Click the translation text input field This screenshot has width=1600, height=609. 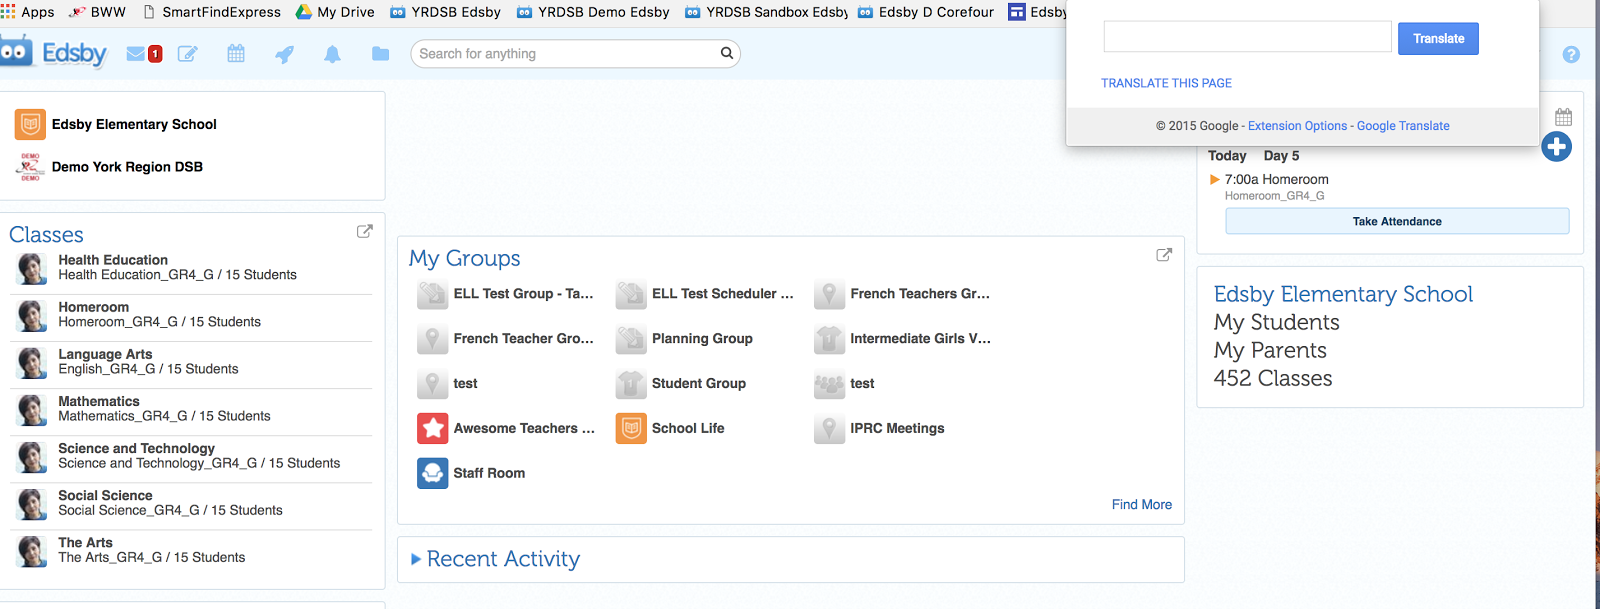1247,37
